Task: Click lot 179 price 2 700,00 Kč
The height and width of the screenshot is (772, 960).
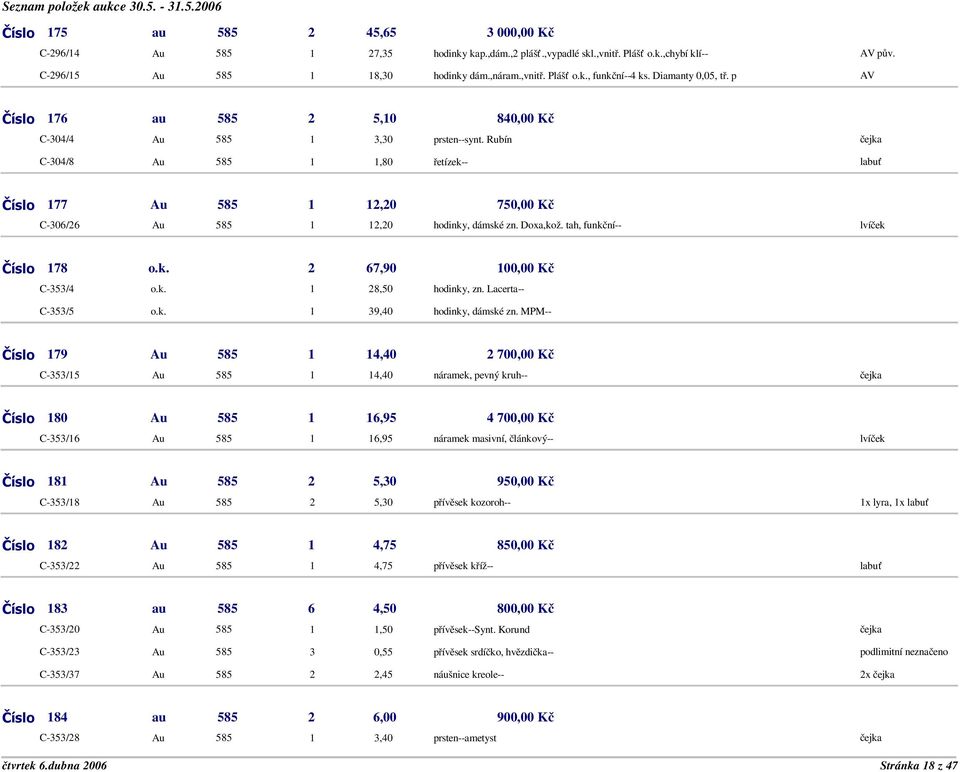Action: (x=520, y=354)
